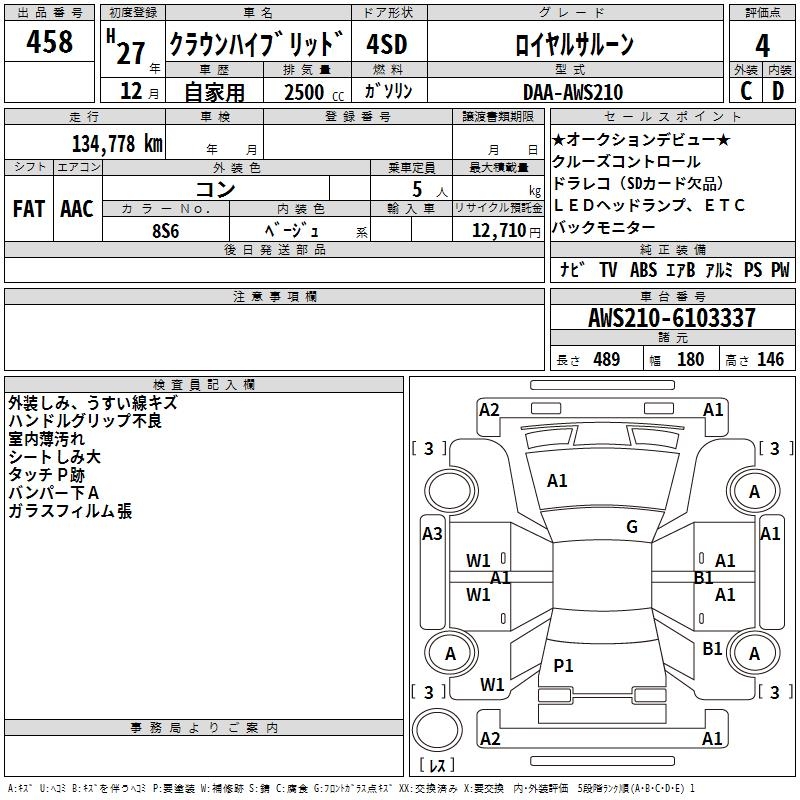Click the grade ロイヤルサルーン

[573, 44]
